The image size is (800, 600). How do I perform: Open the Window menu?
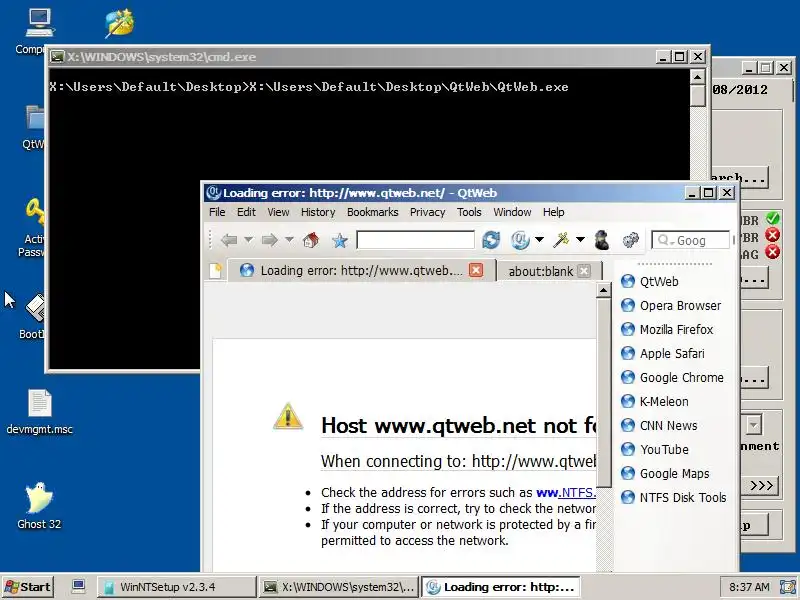(x=512, y=212)
